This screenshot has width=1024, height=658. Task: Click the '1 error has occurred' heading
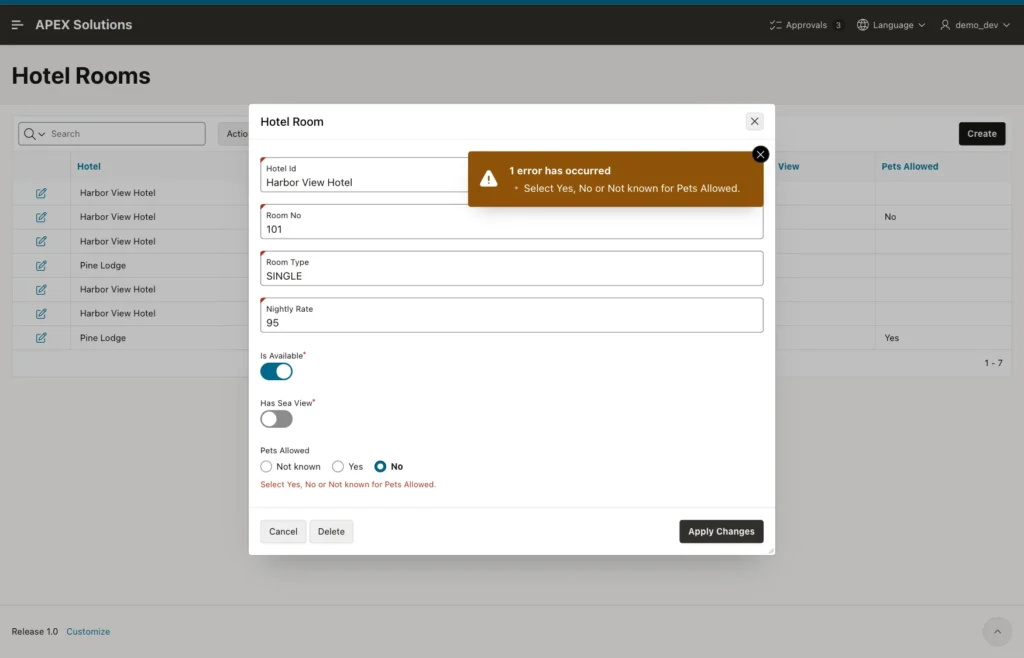coord(560,171)
